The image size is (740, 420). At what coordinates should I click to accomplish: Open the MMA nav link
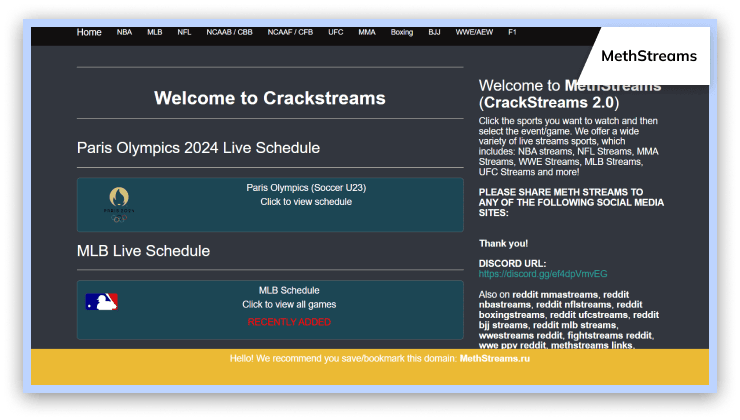367,32
